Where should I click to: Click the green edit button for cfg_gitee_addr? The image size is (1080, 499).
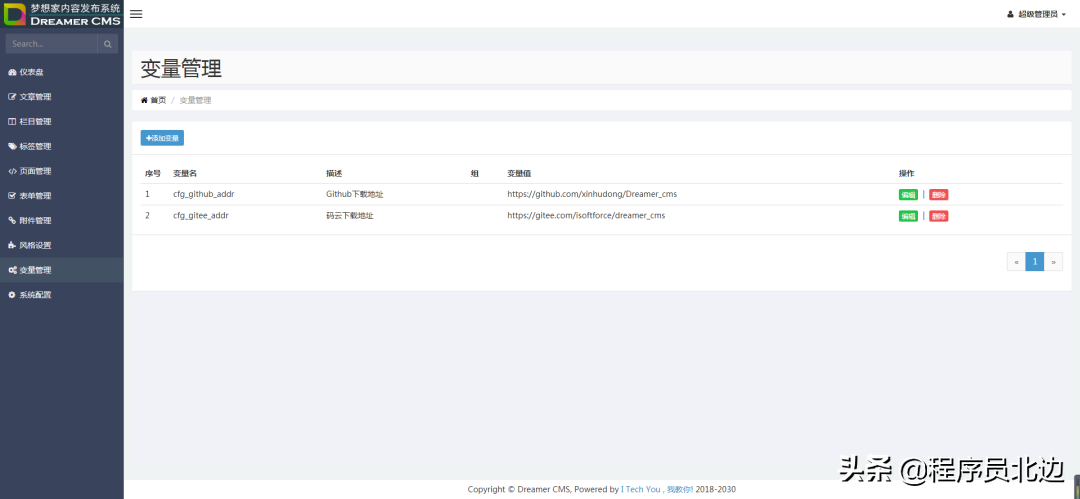click(908, 216)
